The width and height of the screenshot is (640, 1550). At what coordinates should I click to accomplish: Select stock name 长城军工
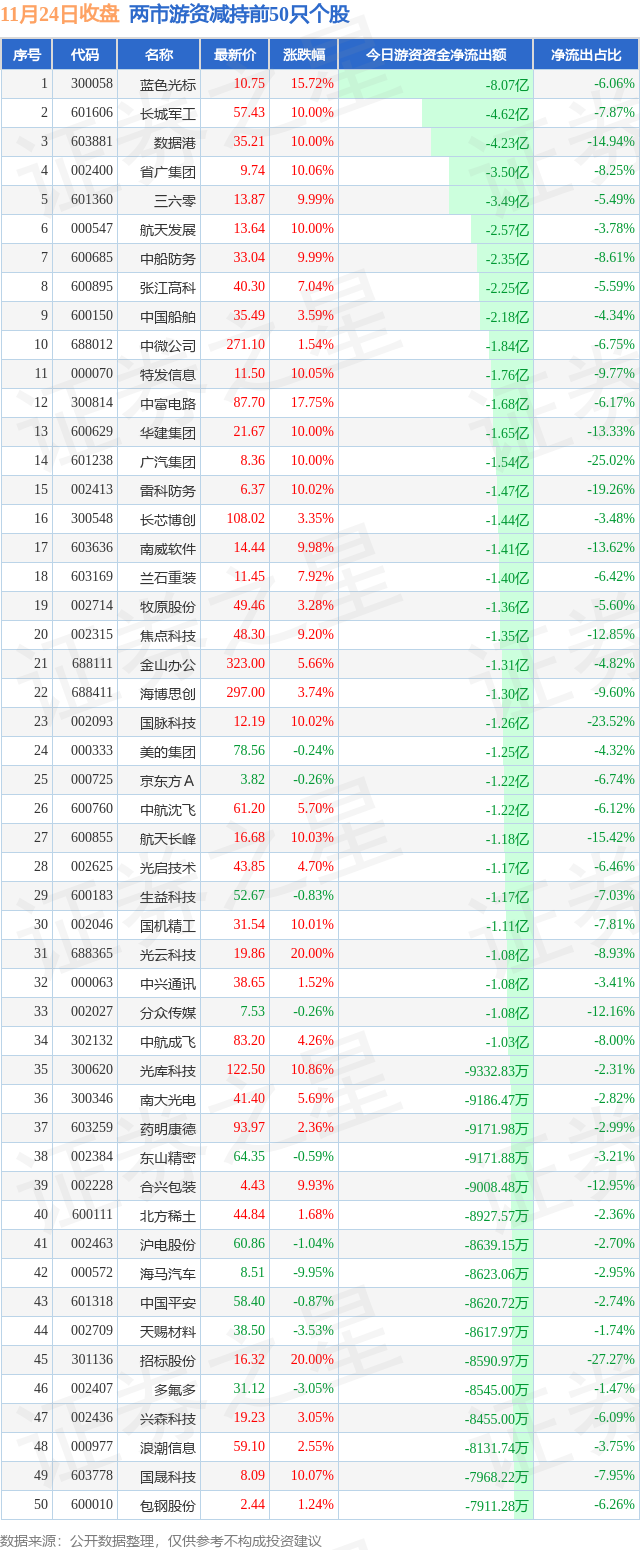[x=168, y=113]
